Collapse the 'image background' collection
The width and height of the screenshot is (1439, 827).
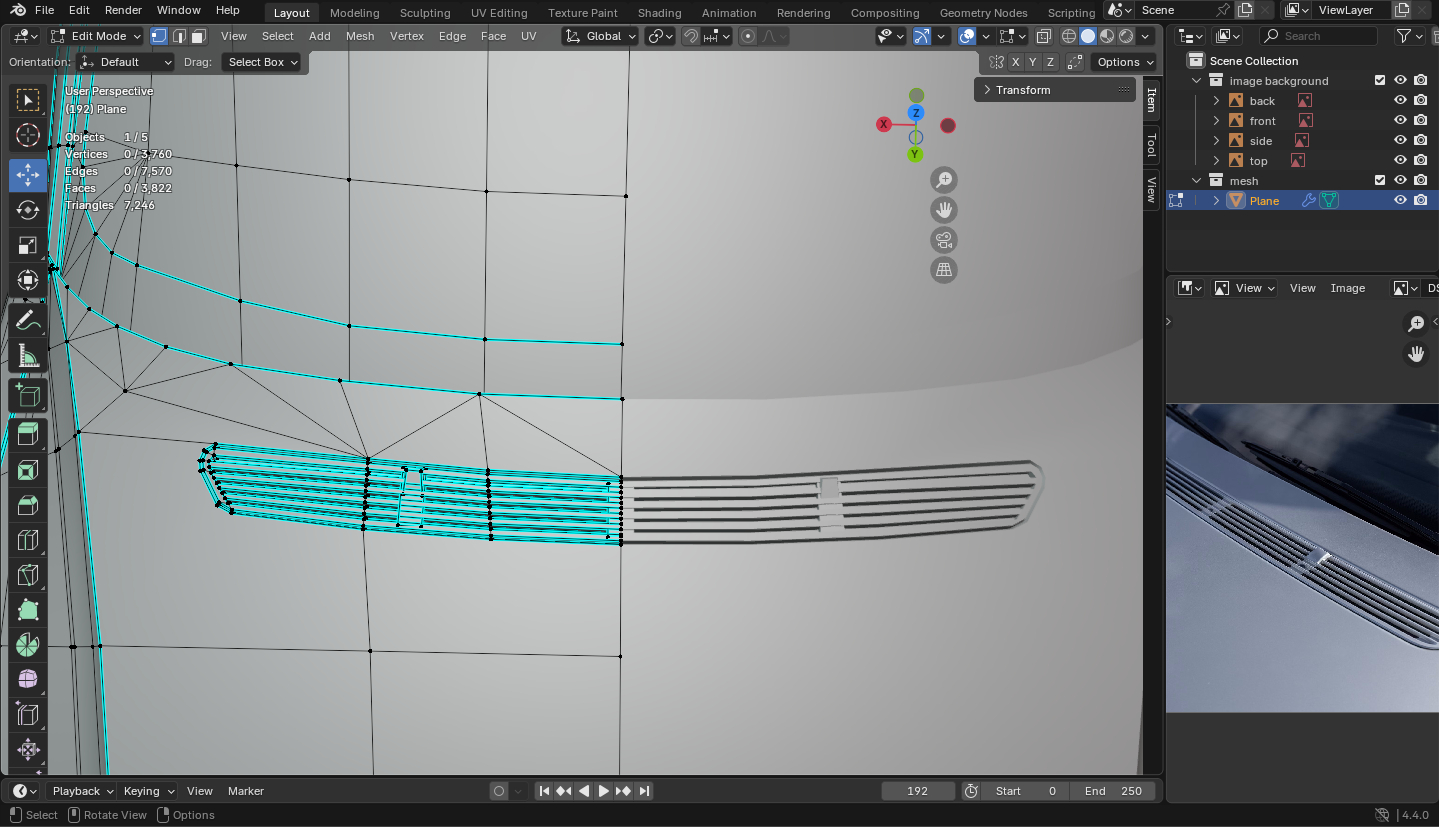(x=1197, y=81)
